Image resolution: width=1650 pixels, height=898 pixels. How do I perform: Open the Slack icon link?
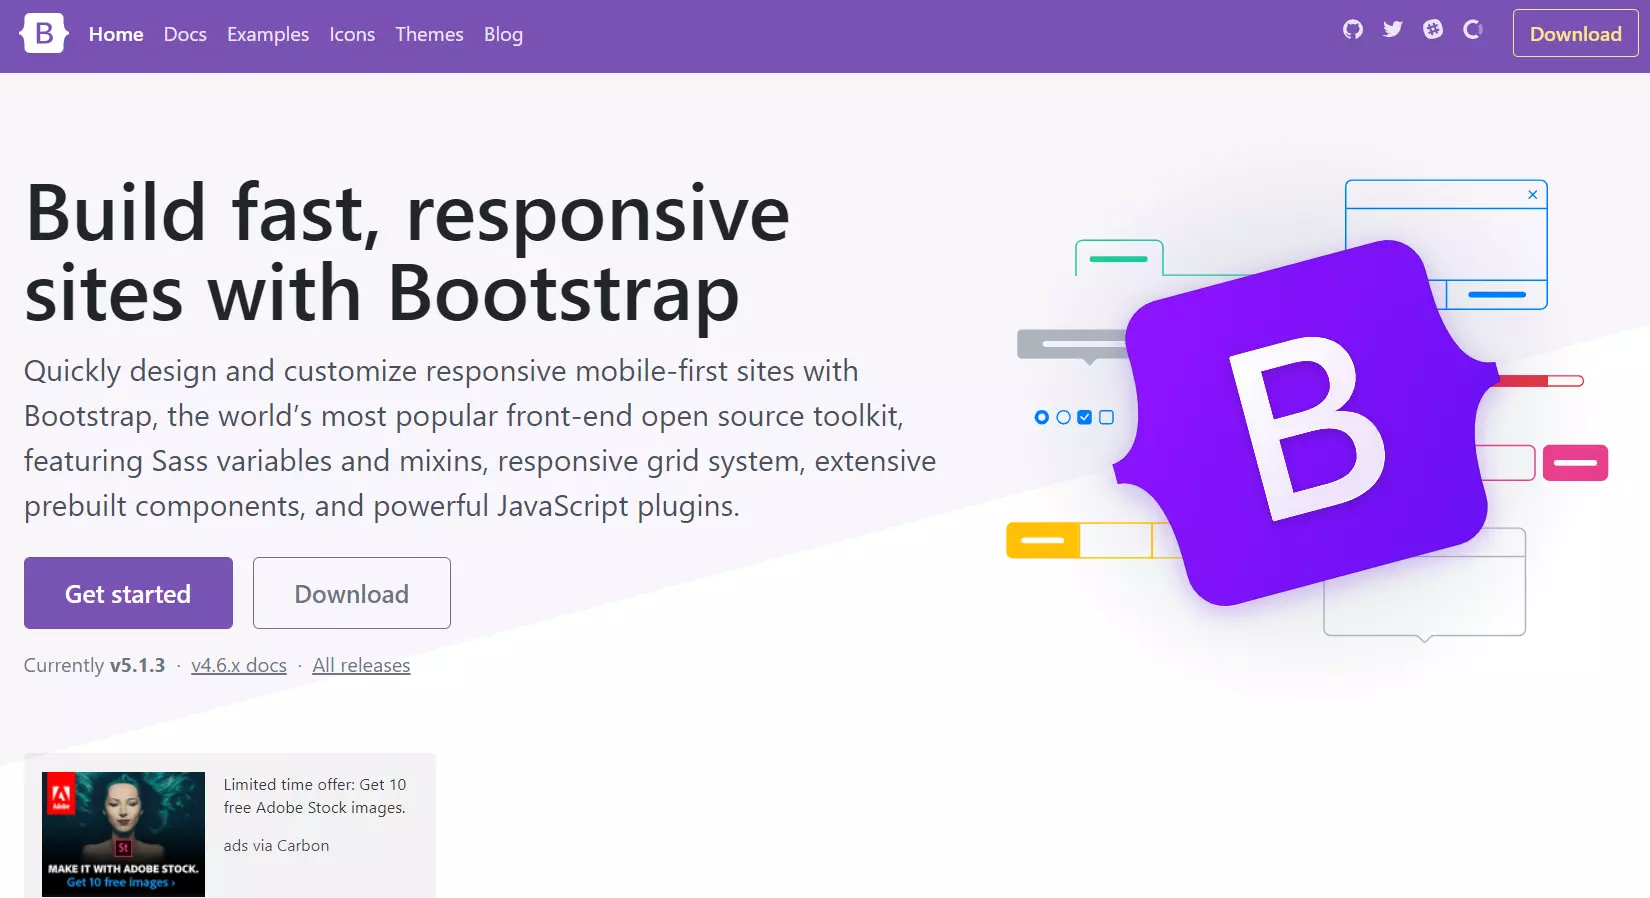1433,29
